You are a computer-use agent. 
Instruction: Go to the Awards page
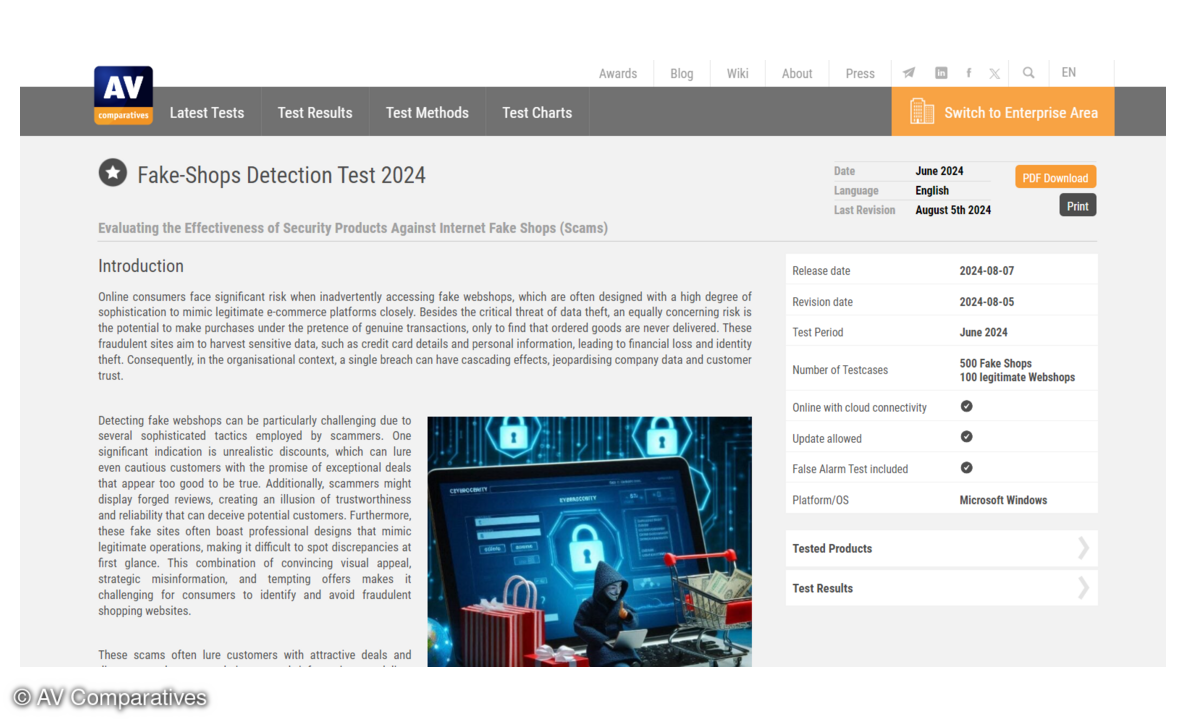[x=618, y=73]
